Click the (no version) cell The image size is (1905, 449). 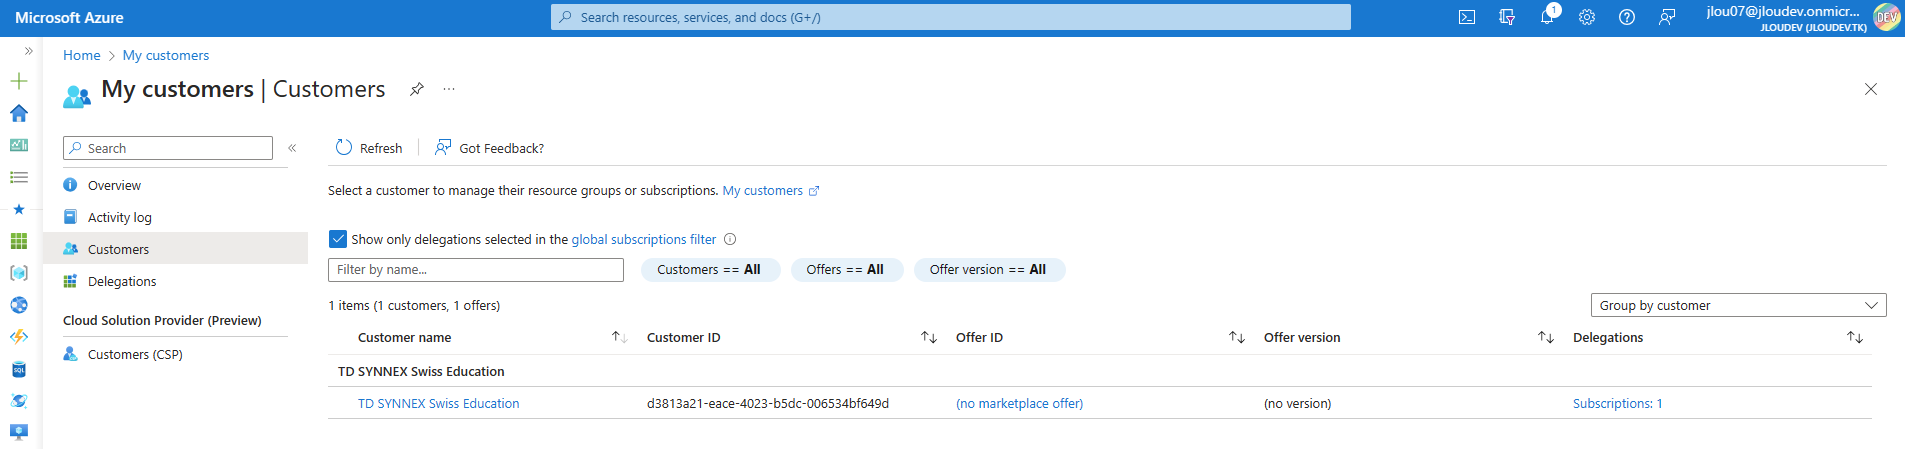[x=1297, y=404]
